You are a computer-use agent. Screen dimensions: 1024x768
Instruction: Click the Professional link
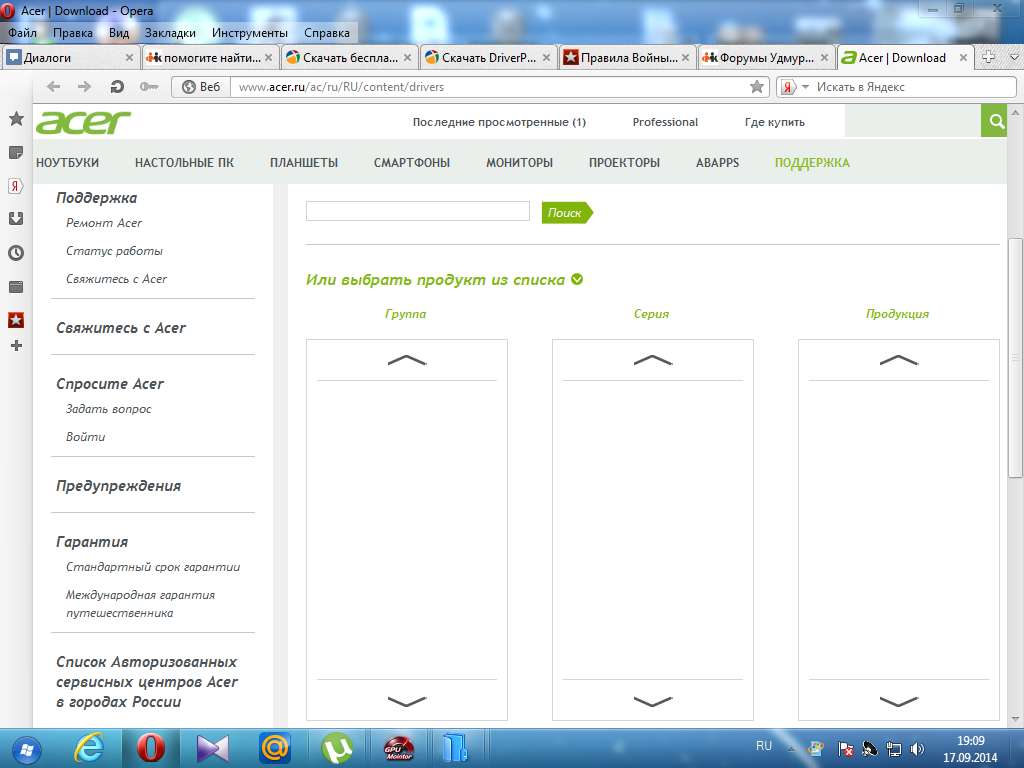coord(665,122)
